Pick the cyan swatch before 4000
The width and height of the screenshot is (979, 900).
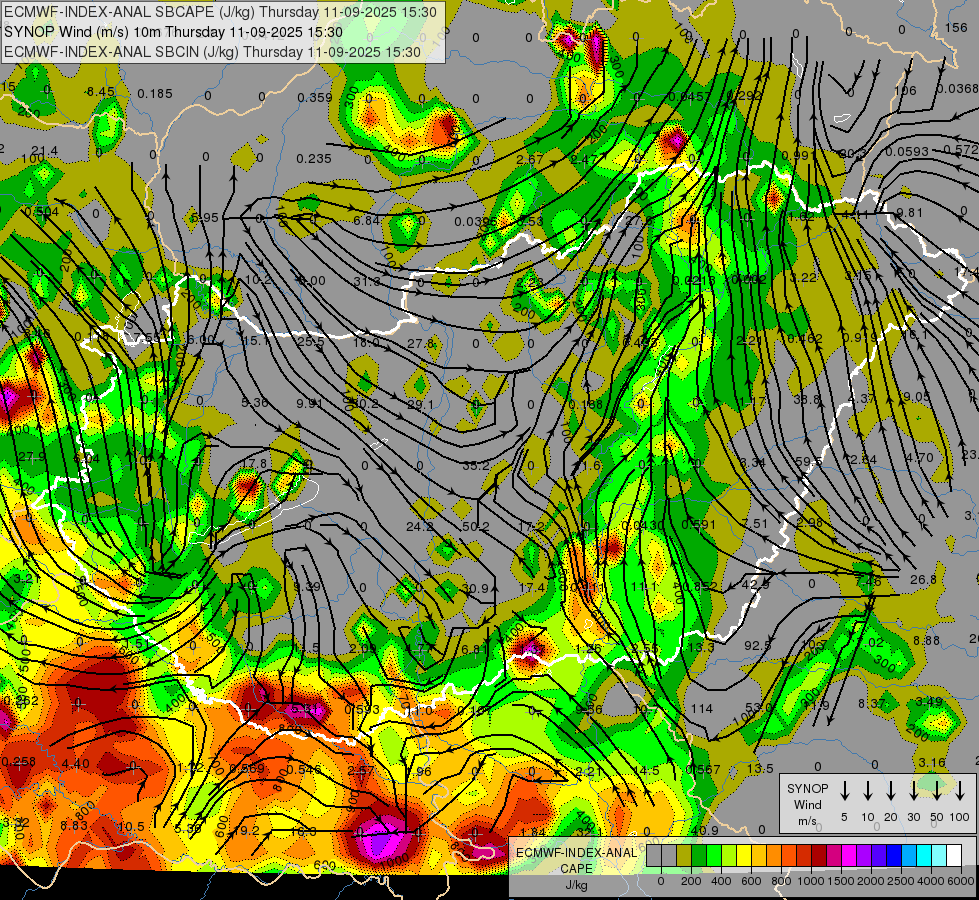[x=923, y=855]
